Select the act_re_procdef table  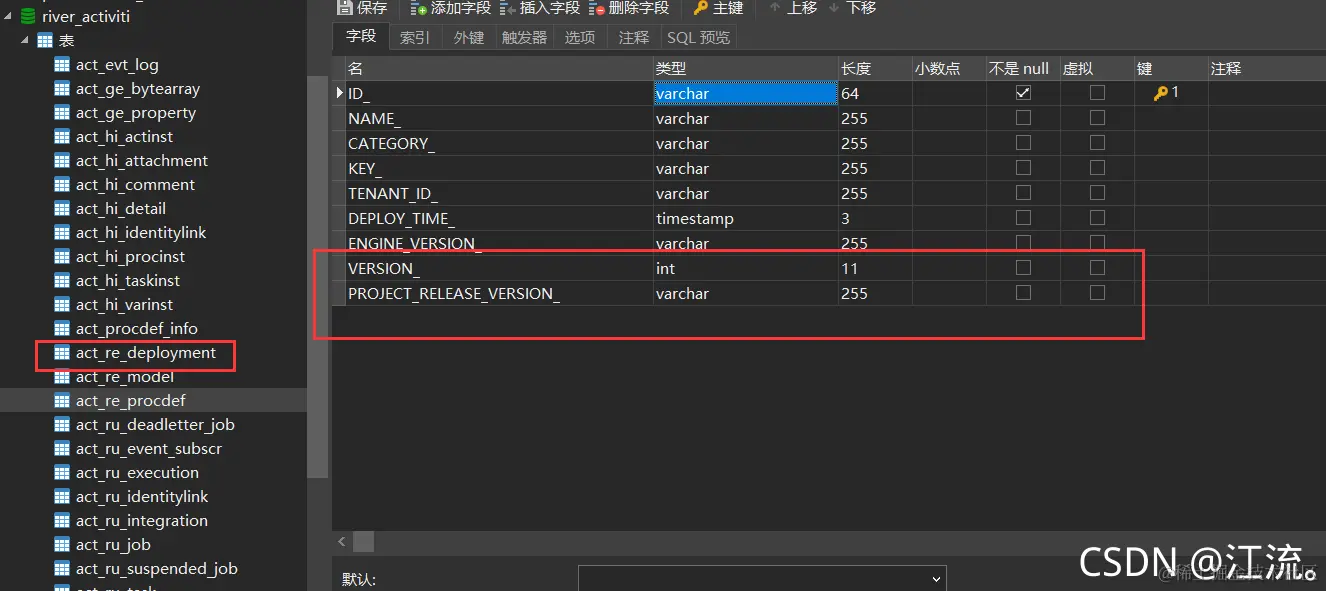point(153,401)
